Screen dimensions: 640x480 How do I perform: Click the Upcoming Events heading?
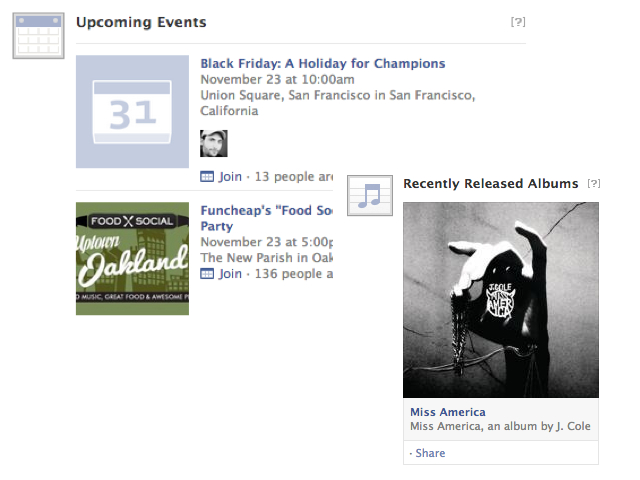point(141,22)
